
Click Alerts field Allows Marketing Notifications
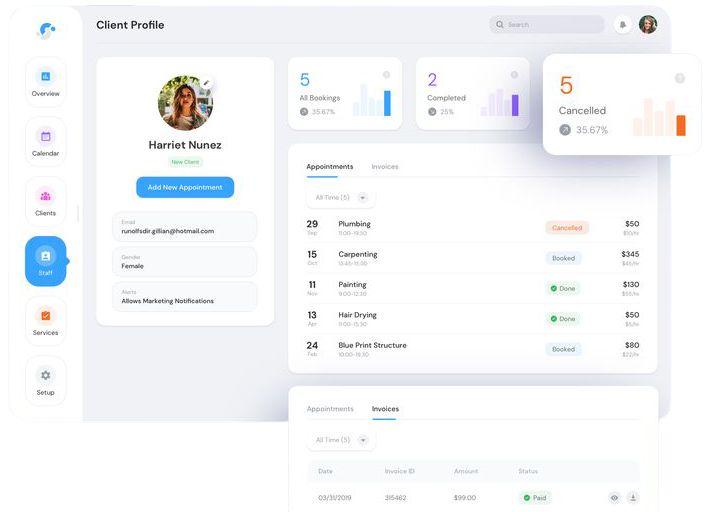pos(185,297)
